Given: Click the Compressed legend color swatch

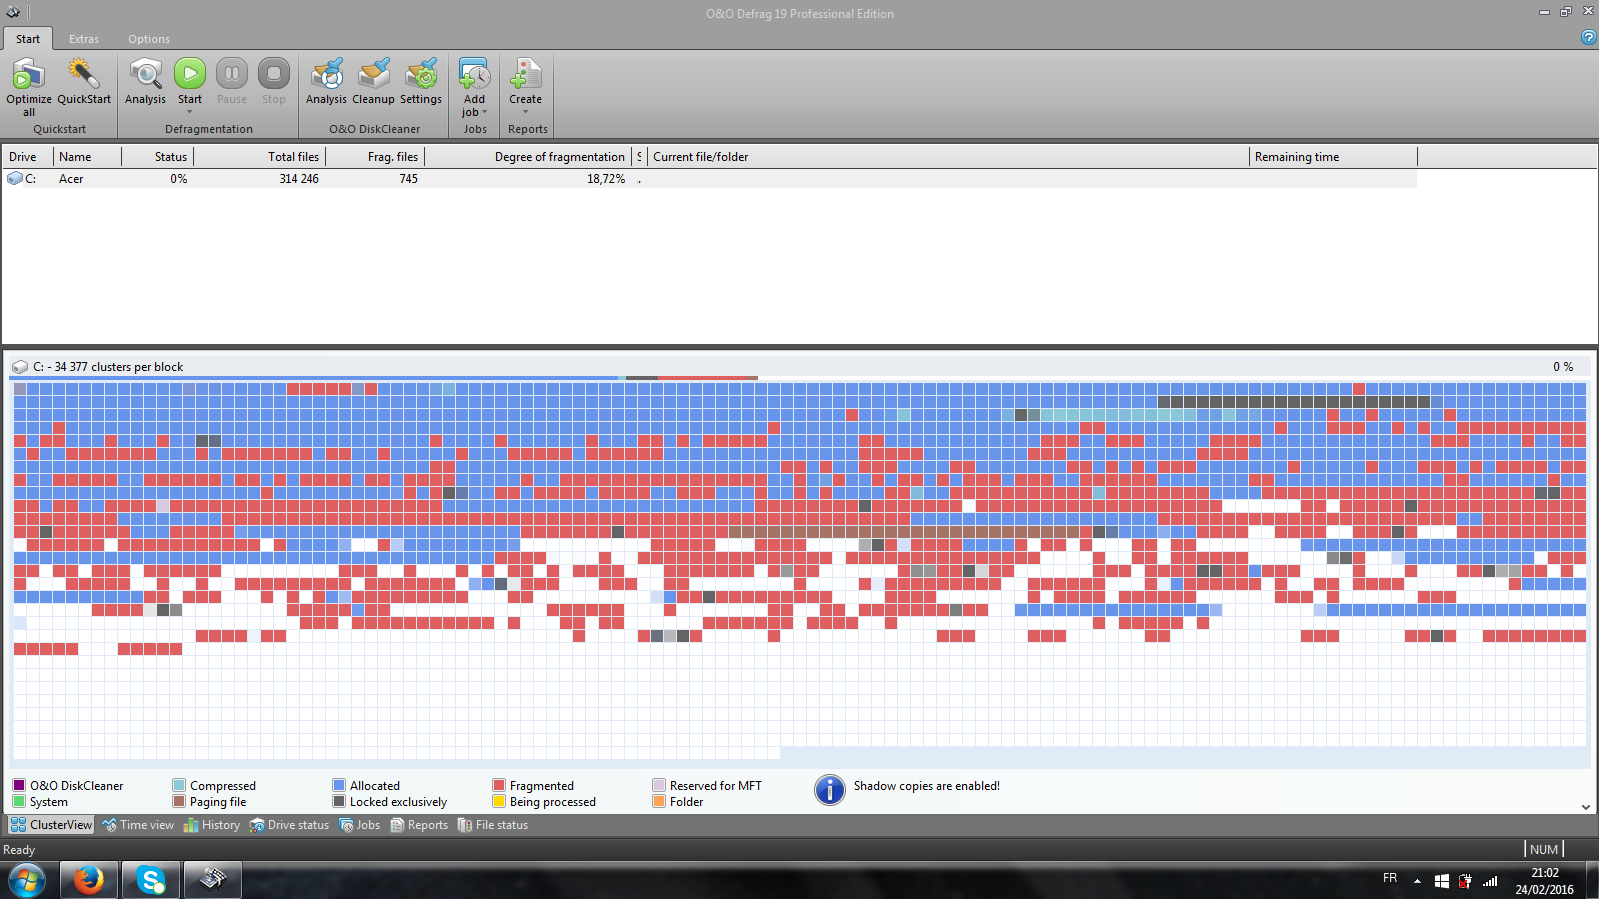Looking at the screenshot, I should tap(179, 785).
